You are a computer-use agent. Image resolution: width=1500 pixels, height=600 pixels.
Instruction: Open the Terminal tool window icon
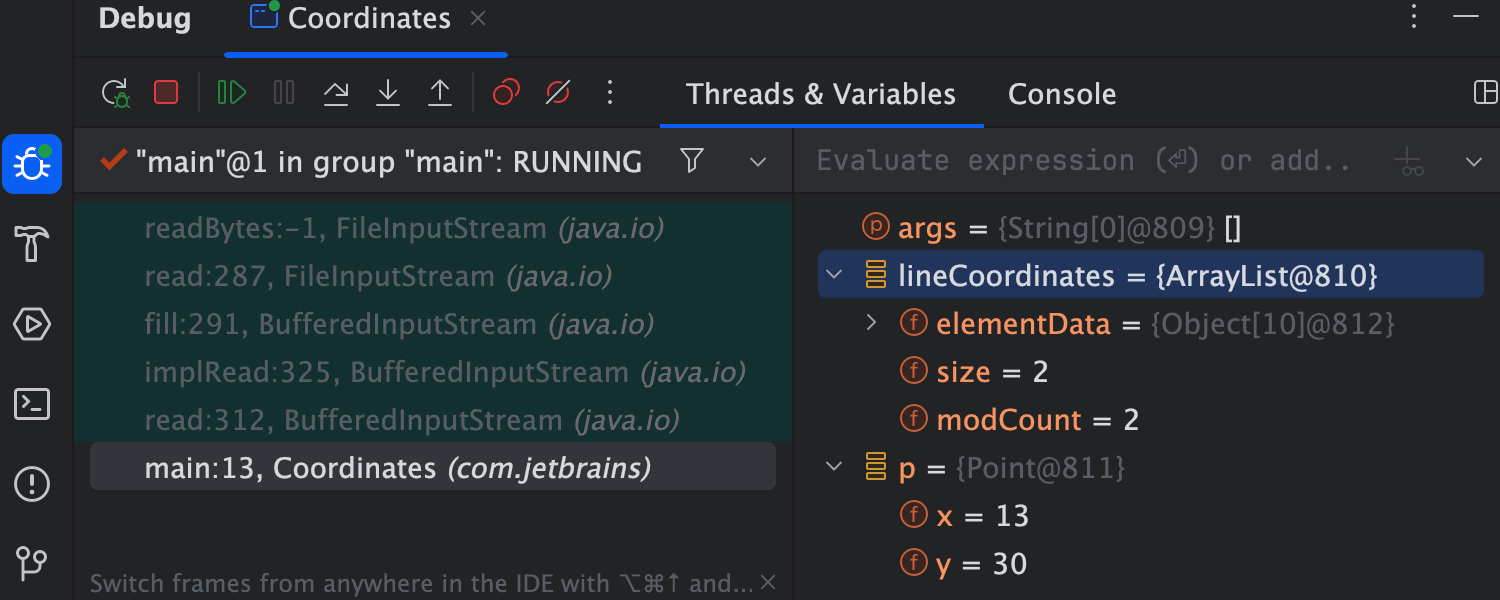pos(32,404)
